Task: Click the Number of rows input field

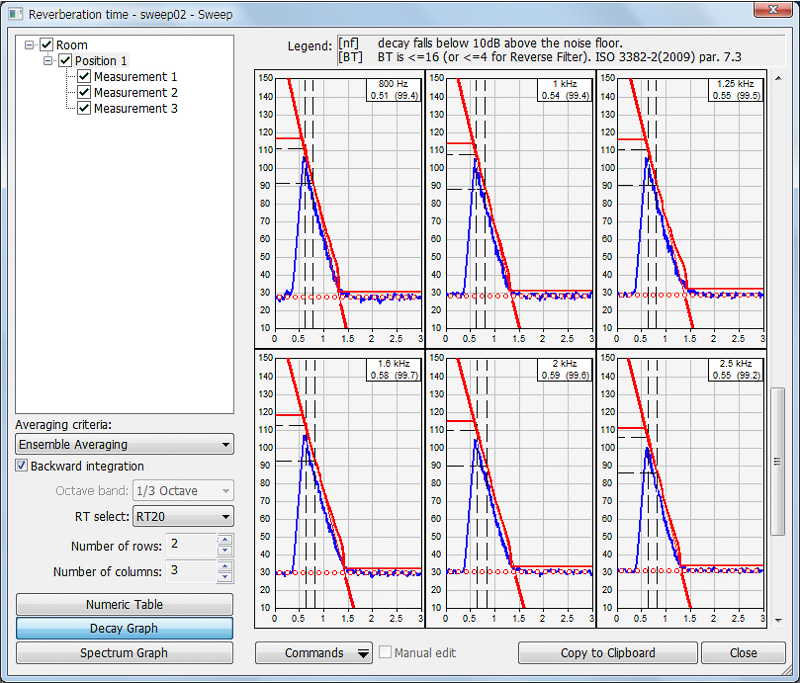Action: pyautogui.click(x=192, y=545)
